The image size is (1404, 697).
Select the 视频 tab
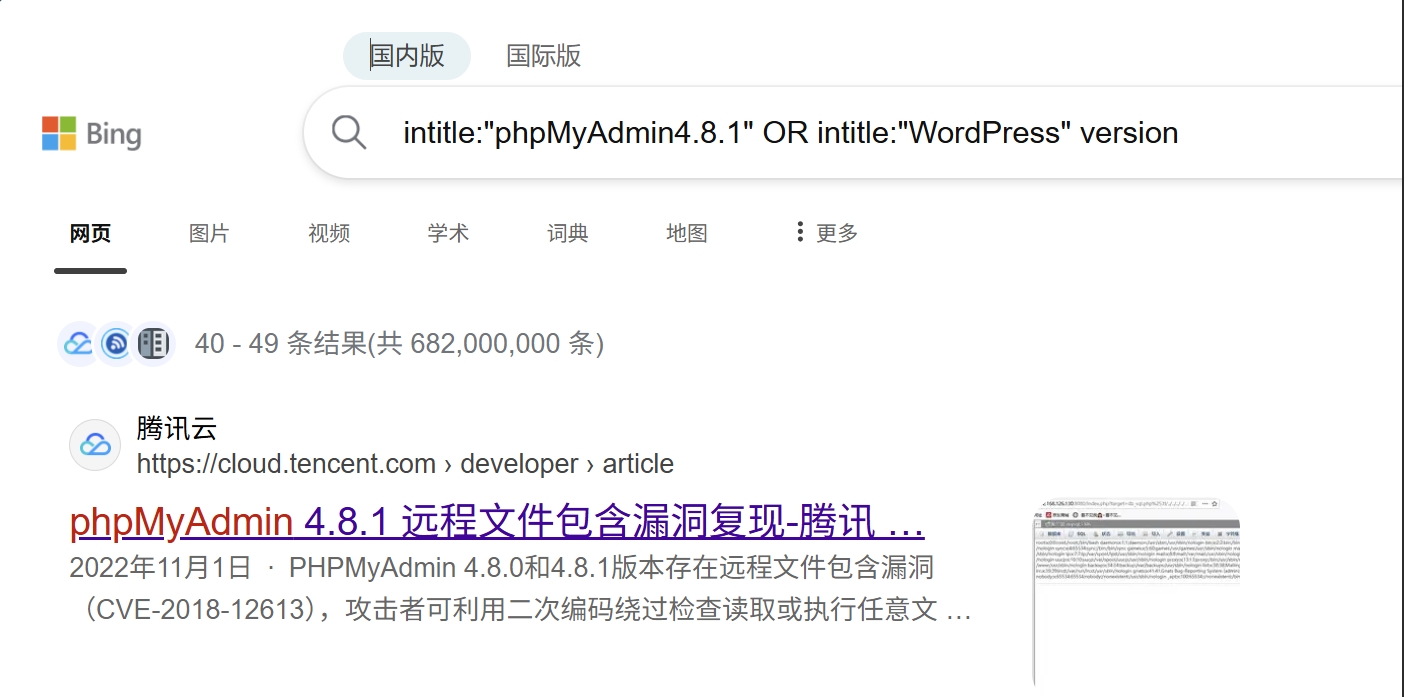tap(329, 233)
